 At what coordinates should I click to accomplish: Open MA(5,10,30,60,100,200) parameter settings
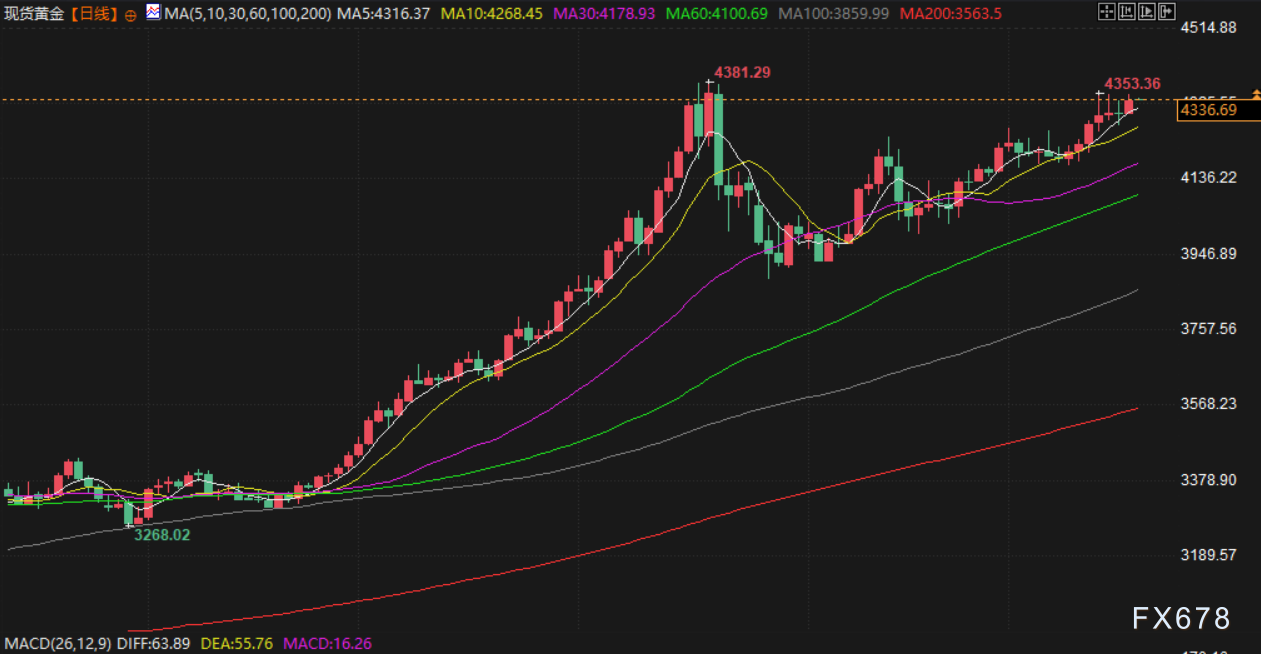tap(247, 14)
